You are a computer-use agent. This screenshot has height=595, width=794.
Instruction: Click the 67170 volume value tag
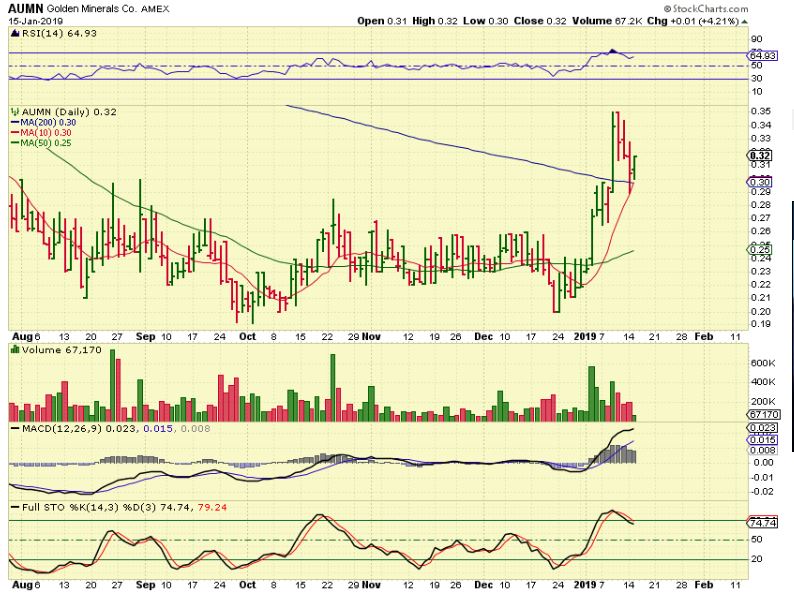click(x=763, y=413)
